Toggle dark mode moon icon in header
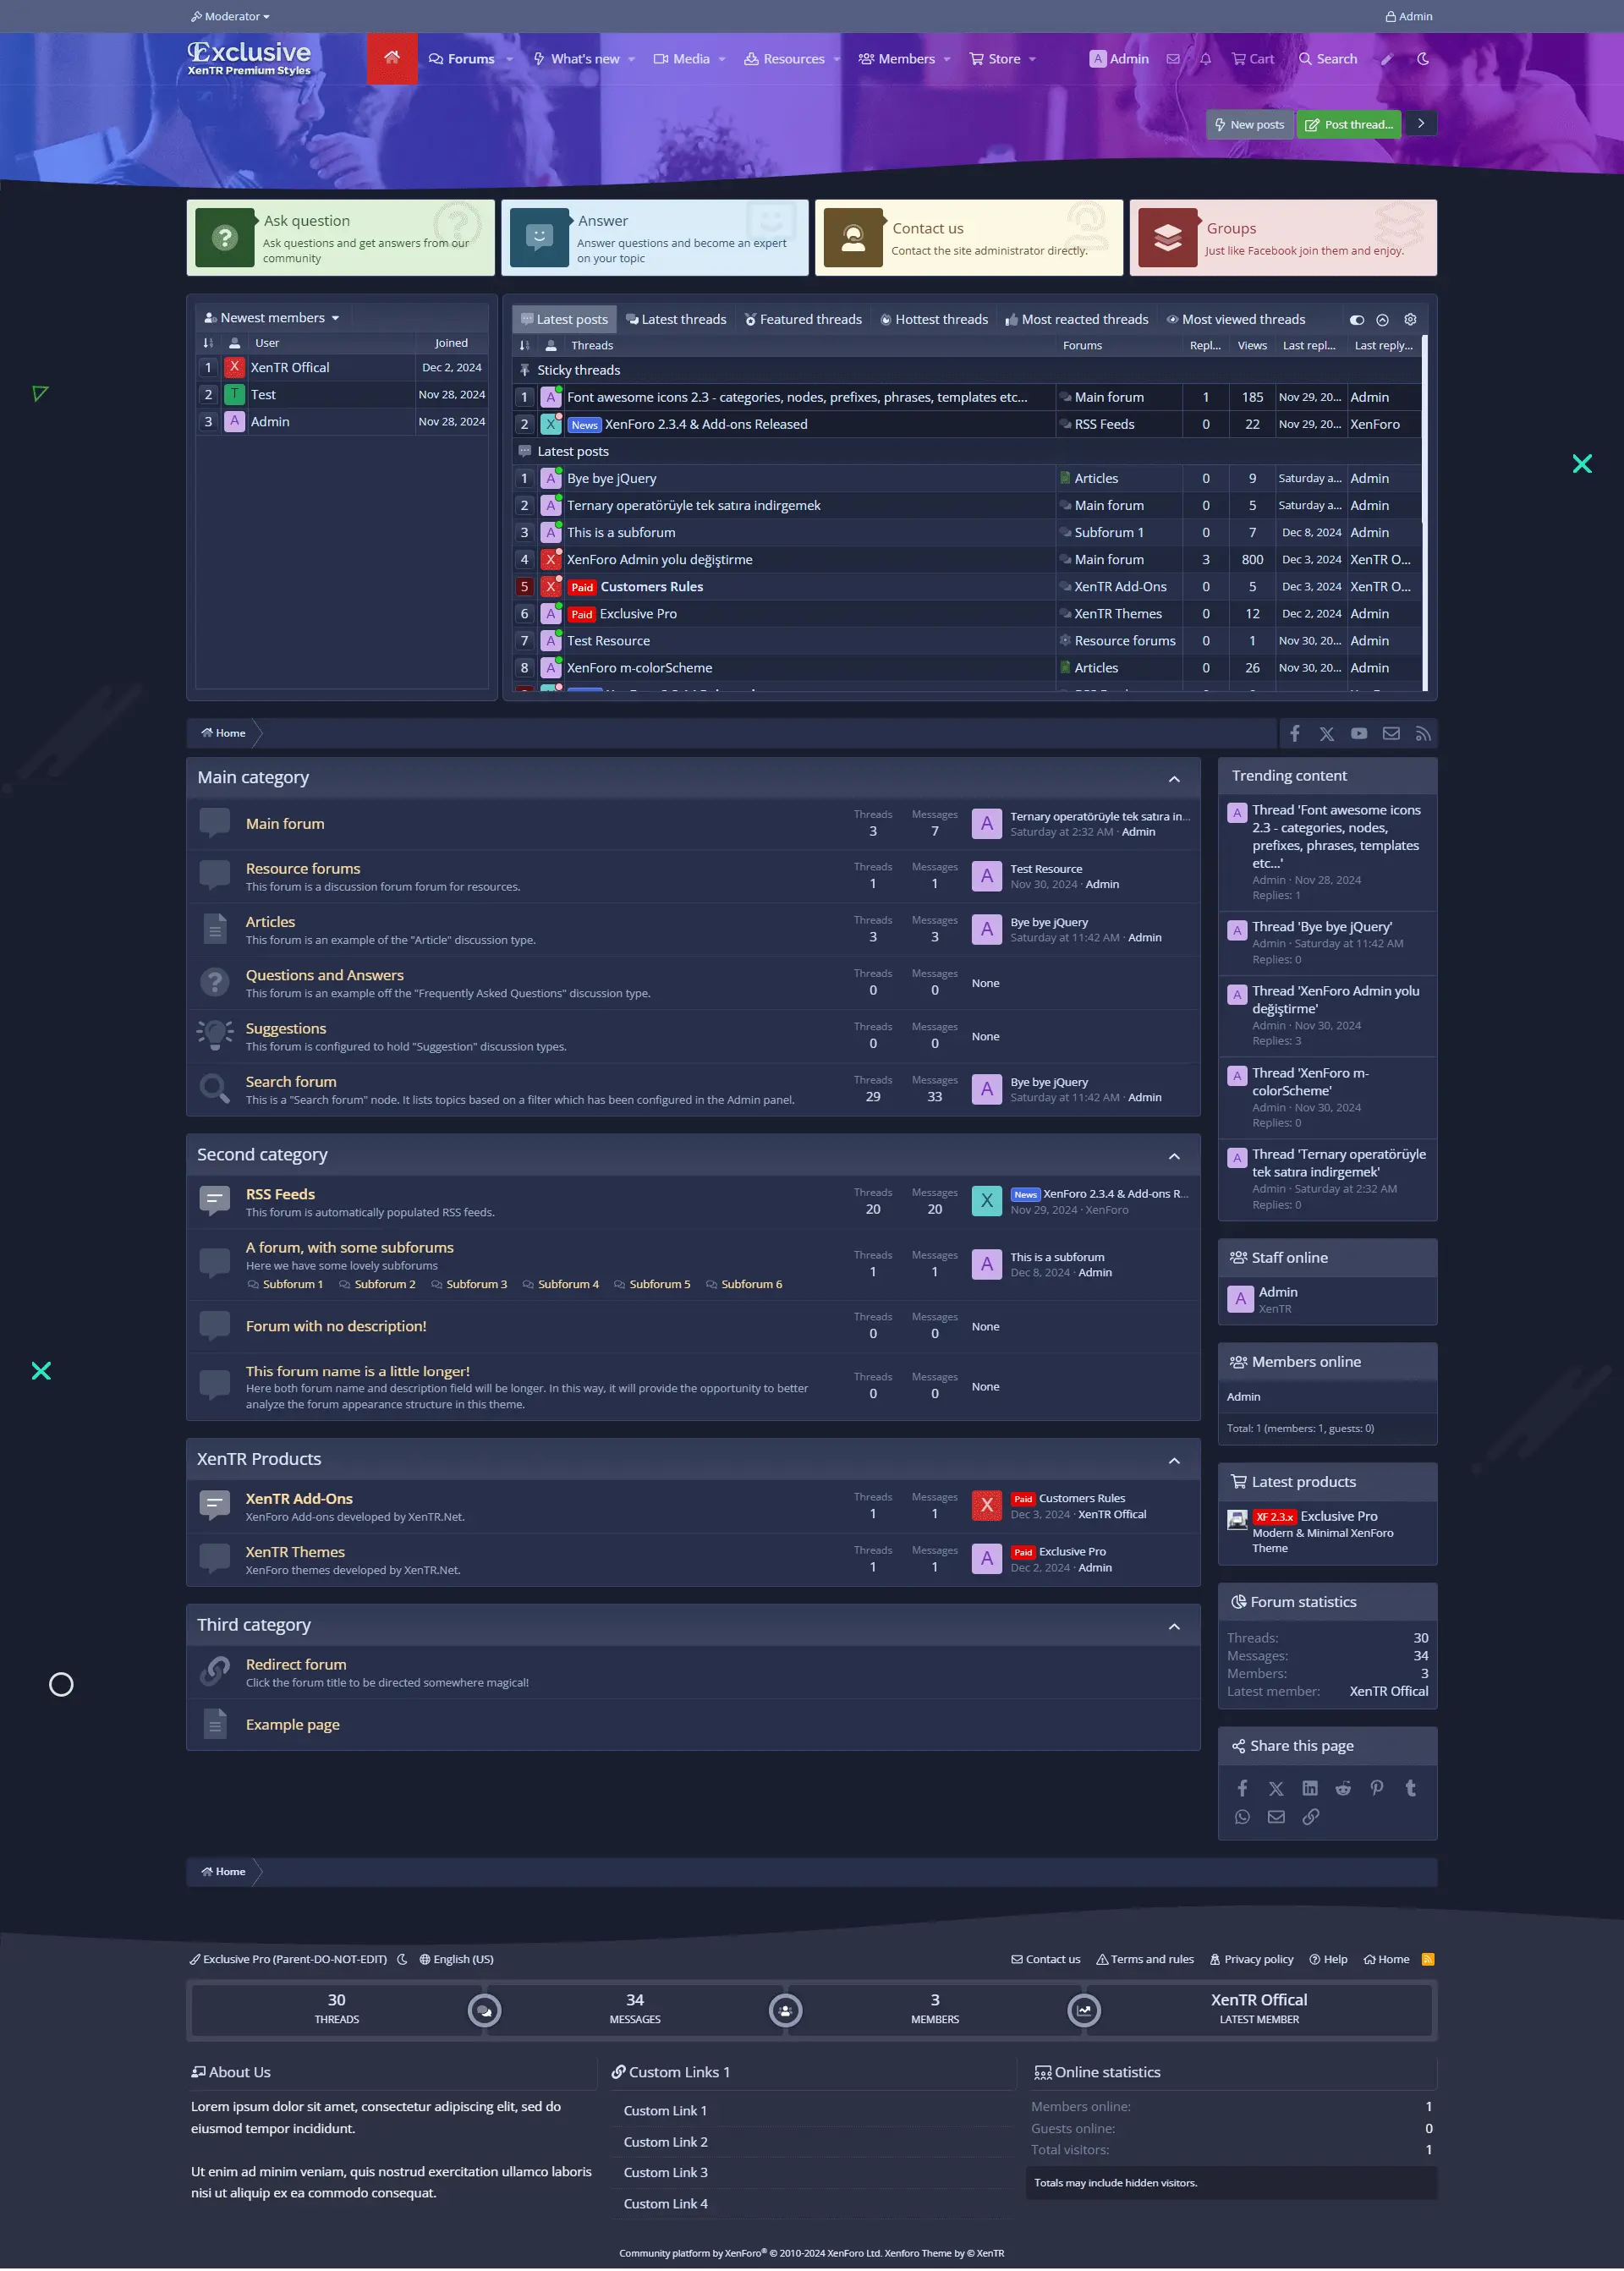 point(1422,59)
